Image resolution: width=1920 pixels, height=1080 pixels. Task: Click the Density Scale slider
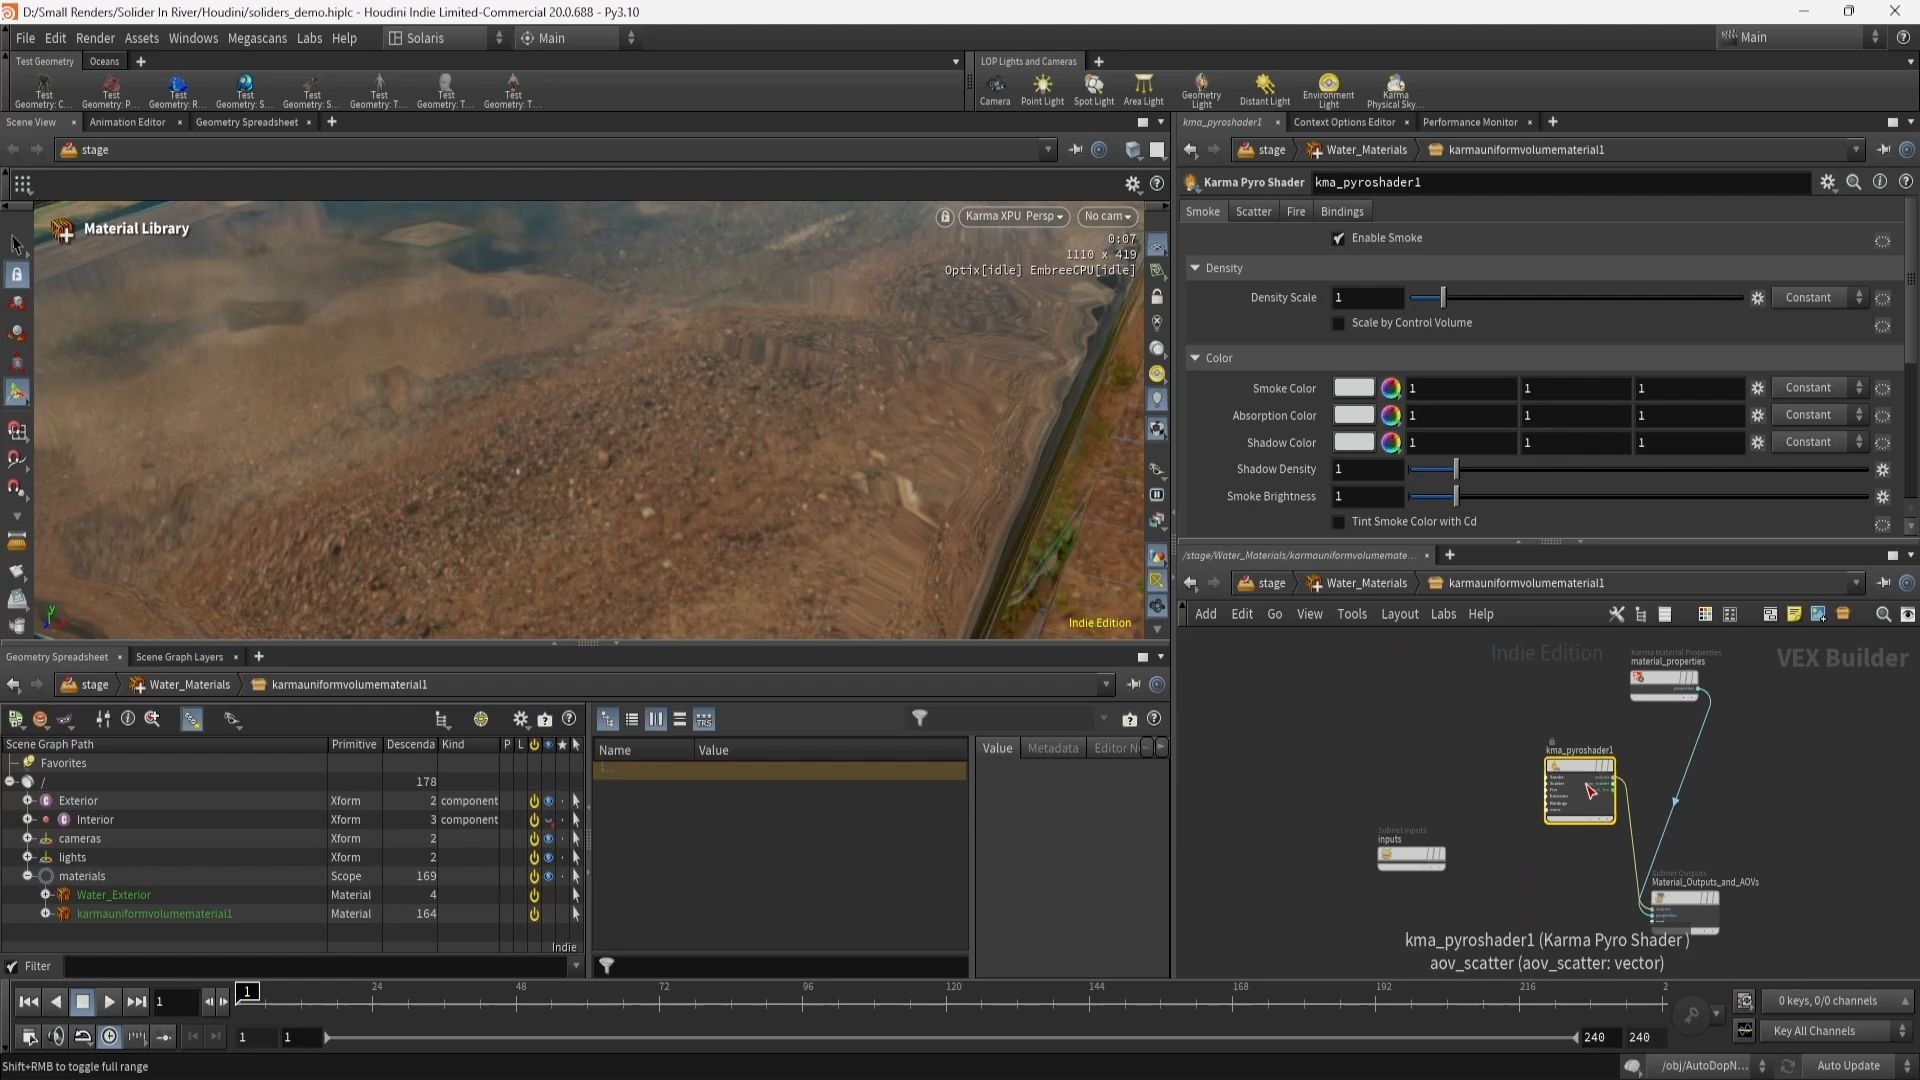click(x=1576, y=298)
